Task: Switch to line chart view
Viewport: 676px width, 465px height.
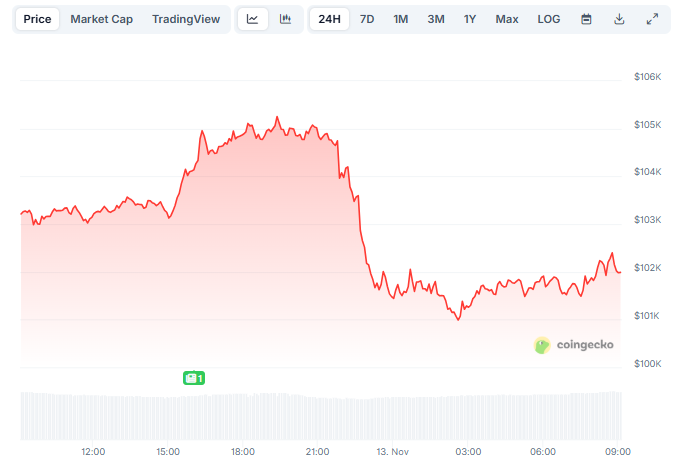Action: pos(253,19)
